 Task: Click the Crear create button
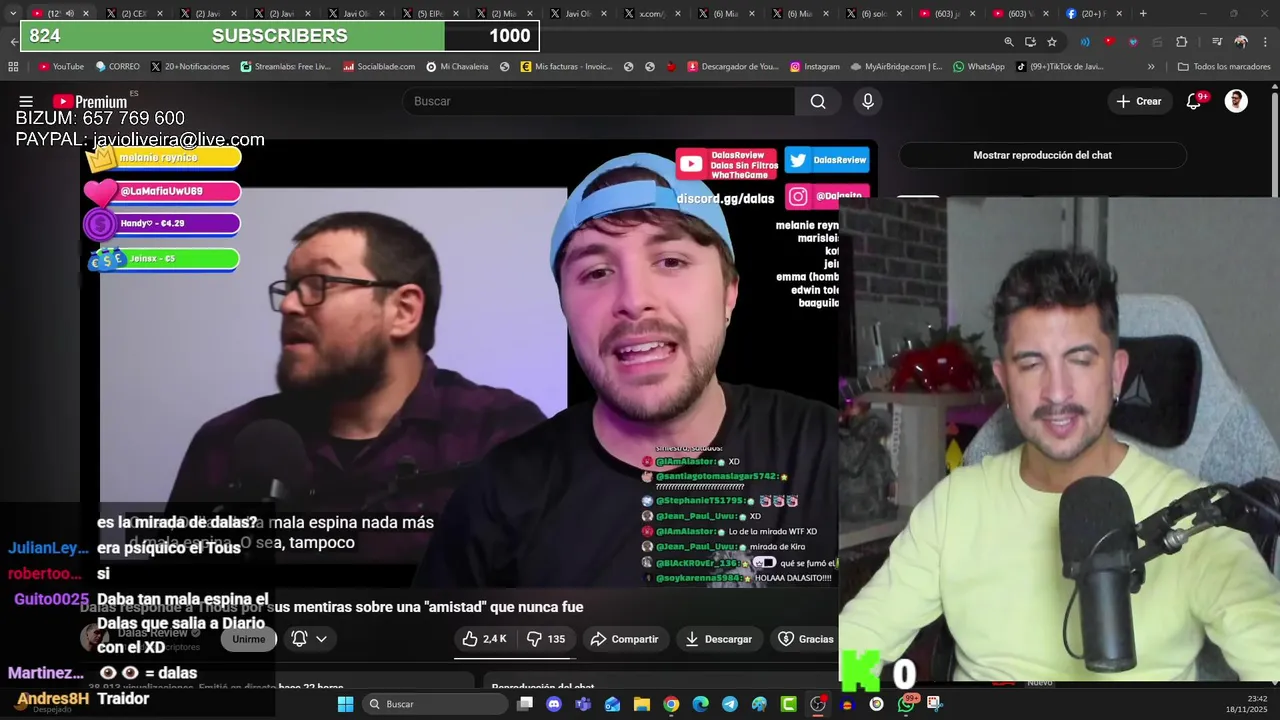click(1139, 101)
